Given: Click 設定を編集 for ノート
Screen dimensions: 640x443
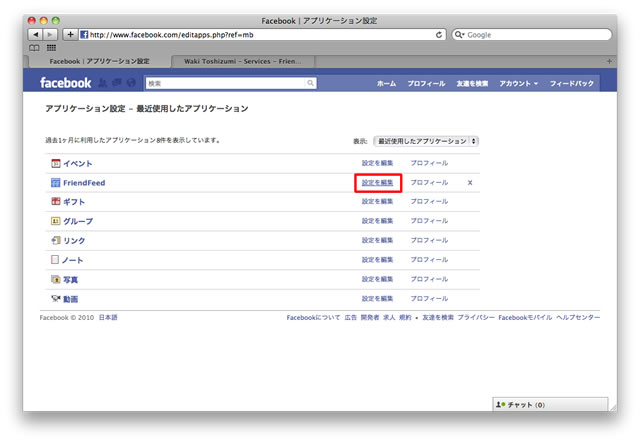Looking at the screenshot, I should (x=378, y=260).
